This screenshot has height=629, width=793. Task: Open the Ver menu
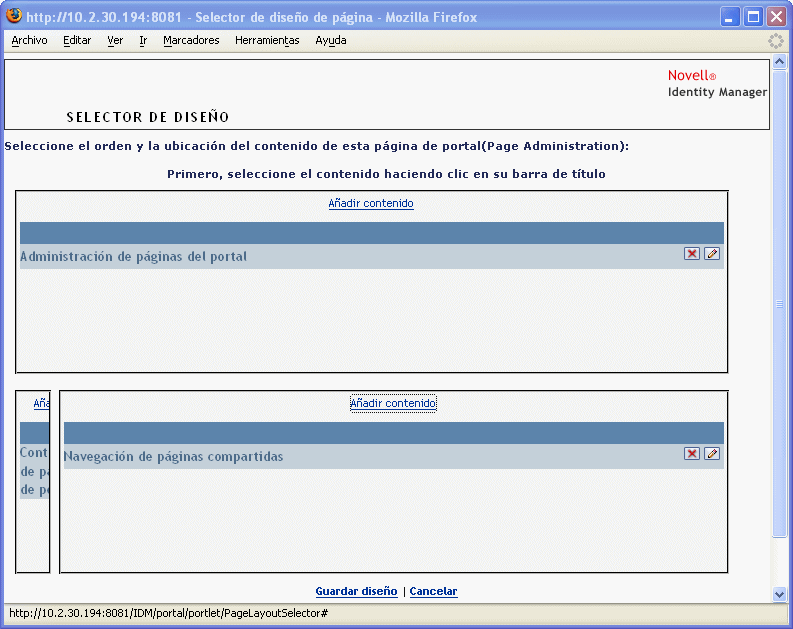[115, 40]
